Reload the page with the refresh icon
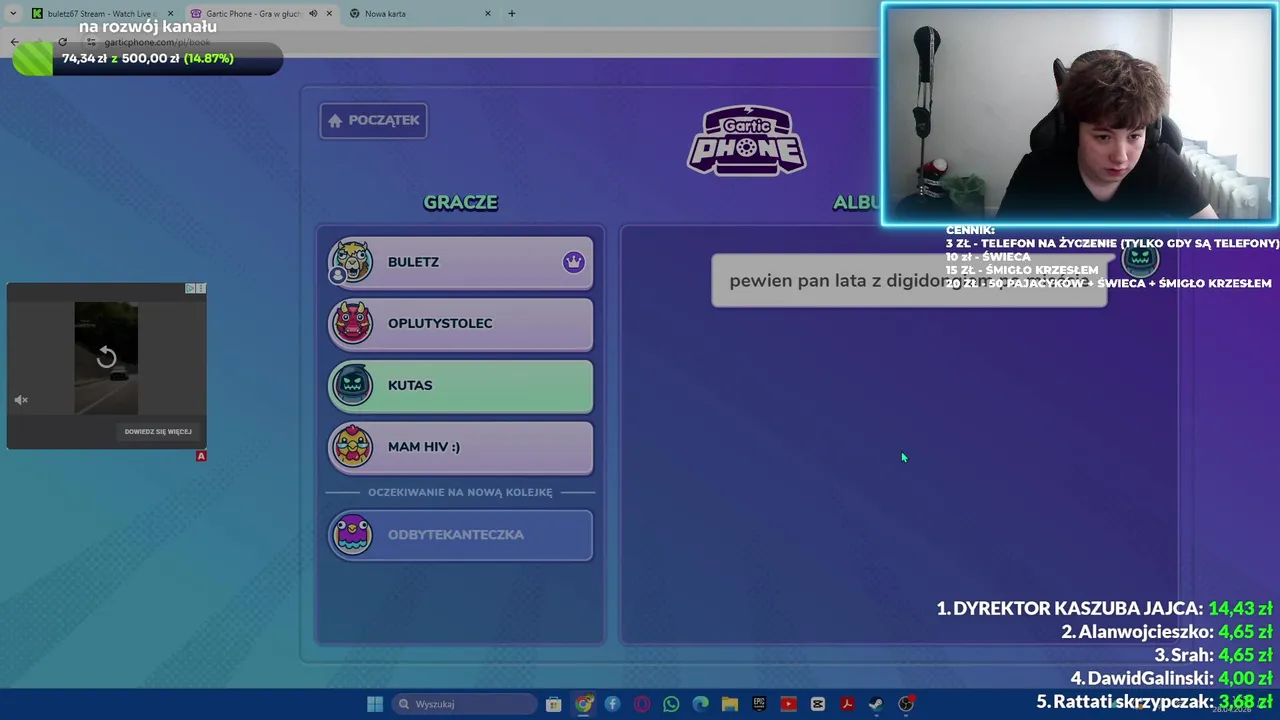This screenshot has height=720, width=1280. pos(62,42)
